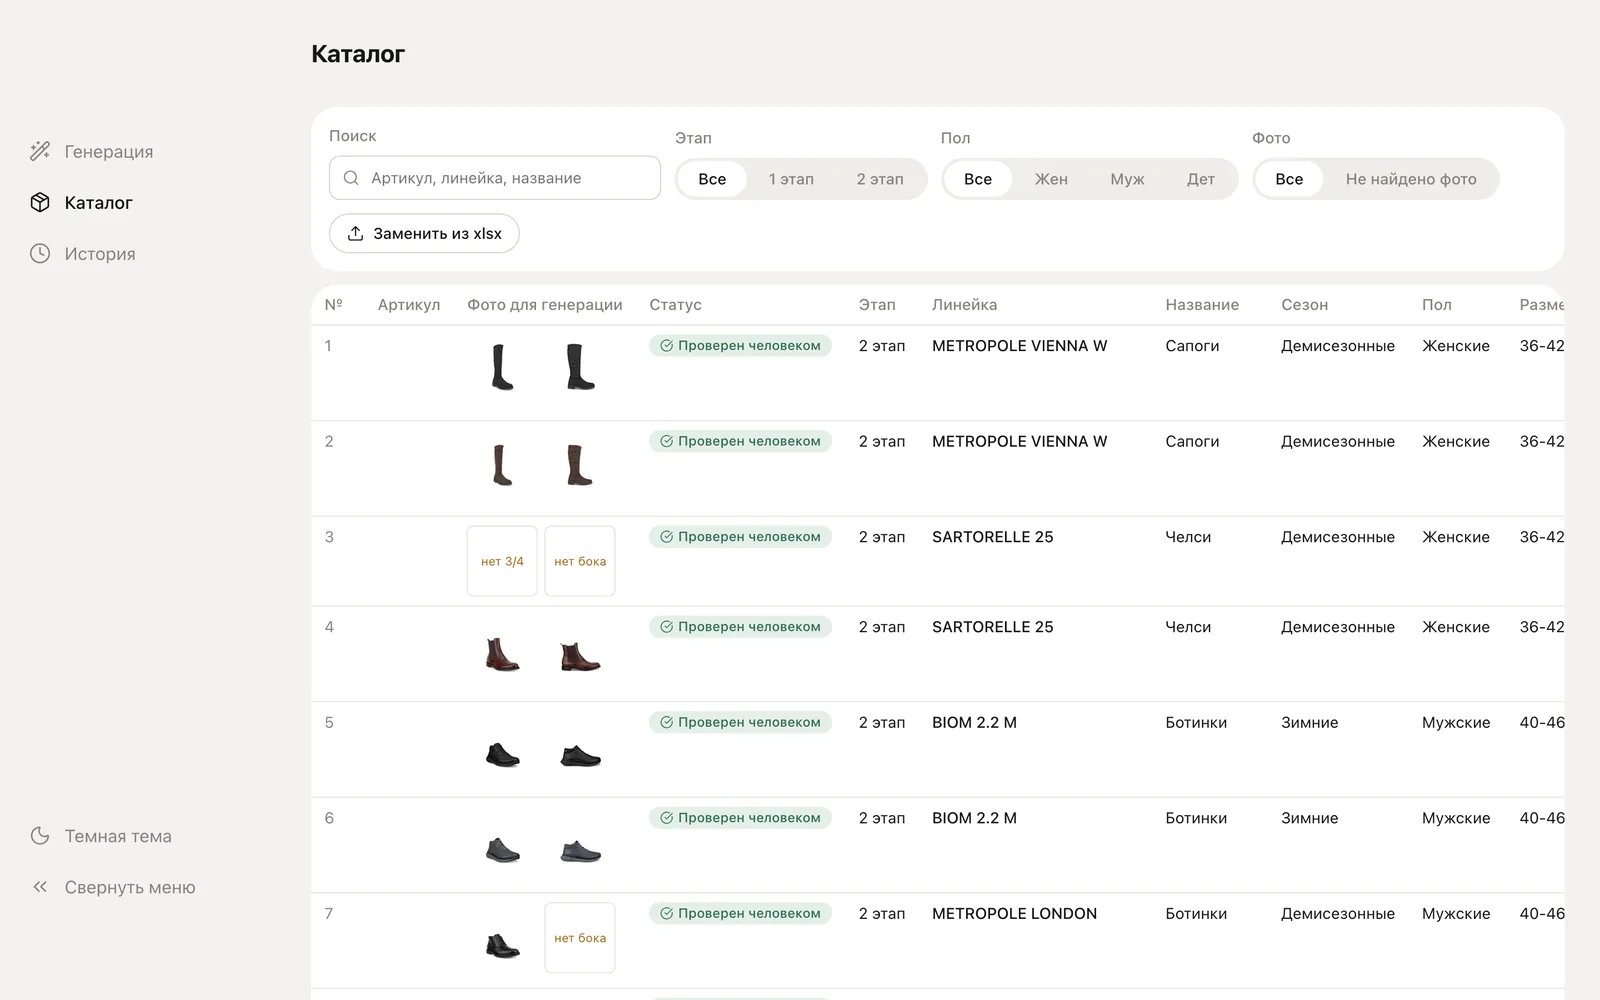This screenshot has height=1000, width=1600.
Task: Click 'SARTORELLE 25' cell in row 3
Action: 992,537
